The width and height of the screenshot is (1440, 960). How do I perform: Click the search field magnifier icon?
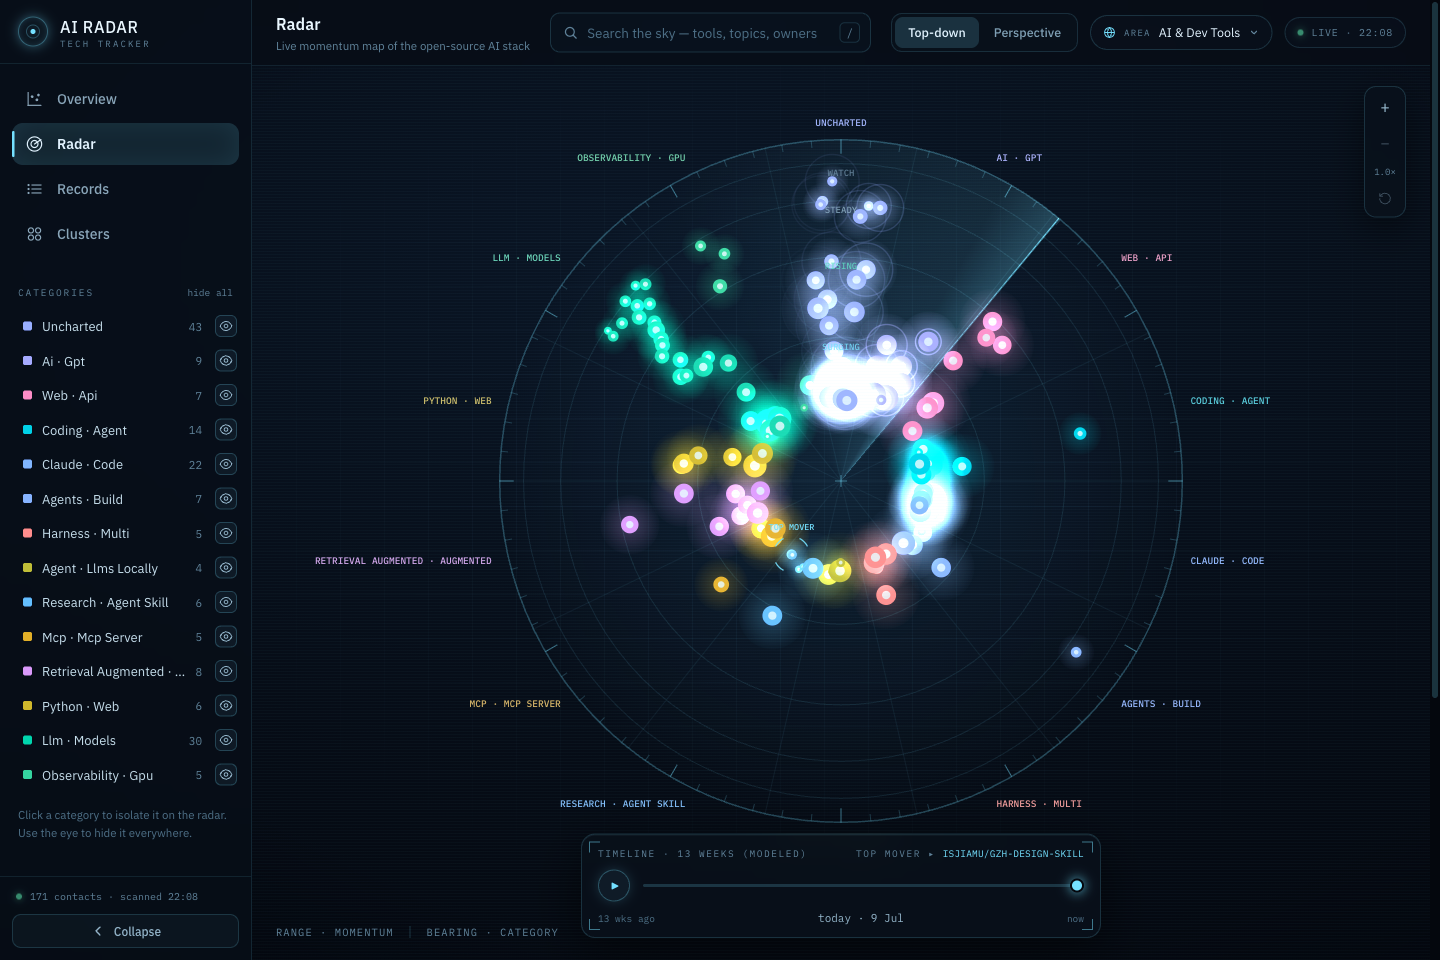pos(571,33)
